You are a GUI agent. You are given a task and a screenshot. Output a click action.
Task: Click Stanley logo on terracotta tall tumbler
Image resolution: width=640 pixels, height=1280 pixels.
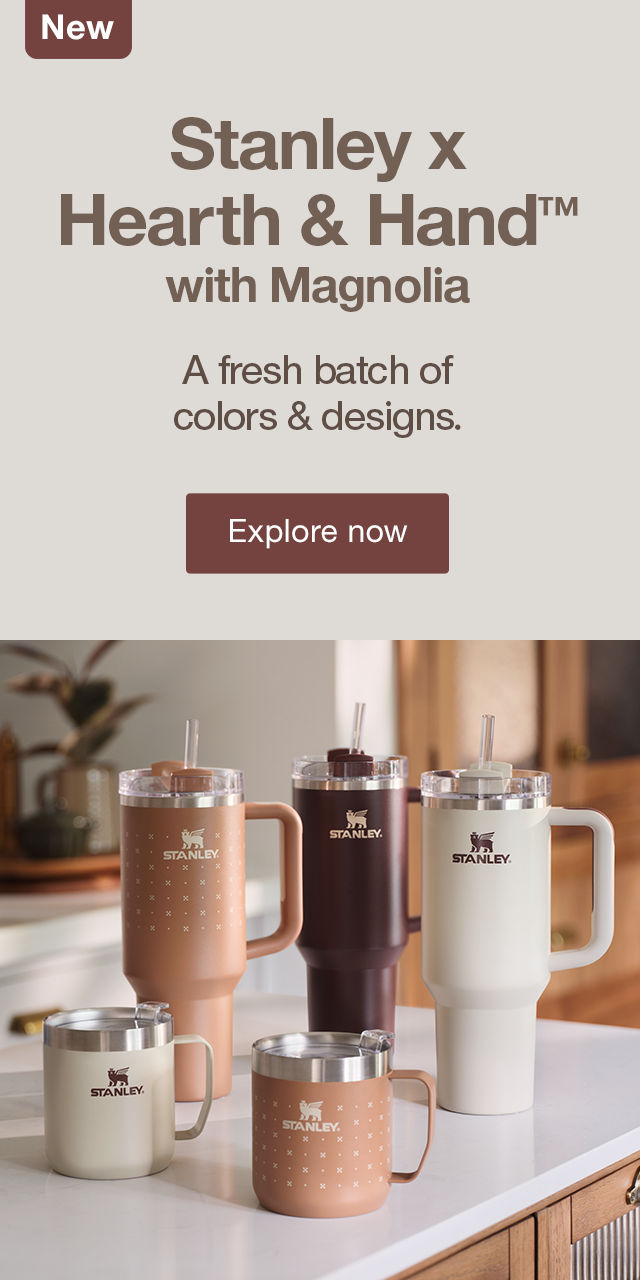pos(191,845)
